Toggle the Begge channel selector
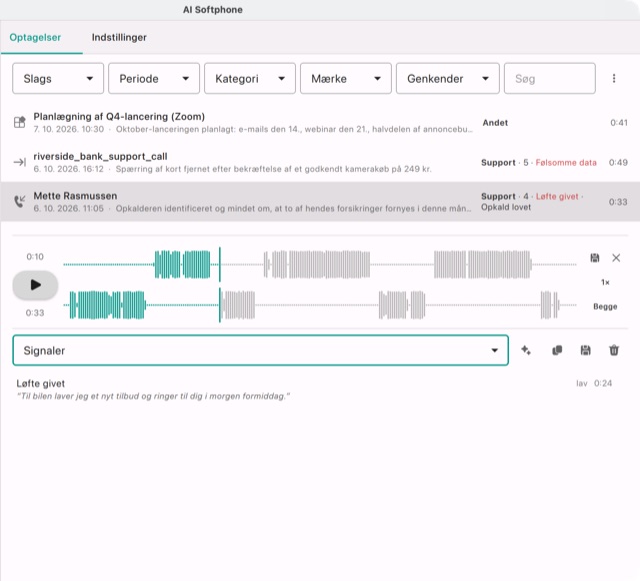The image size is (640, 581). [x=605, y=306]
